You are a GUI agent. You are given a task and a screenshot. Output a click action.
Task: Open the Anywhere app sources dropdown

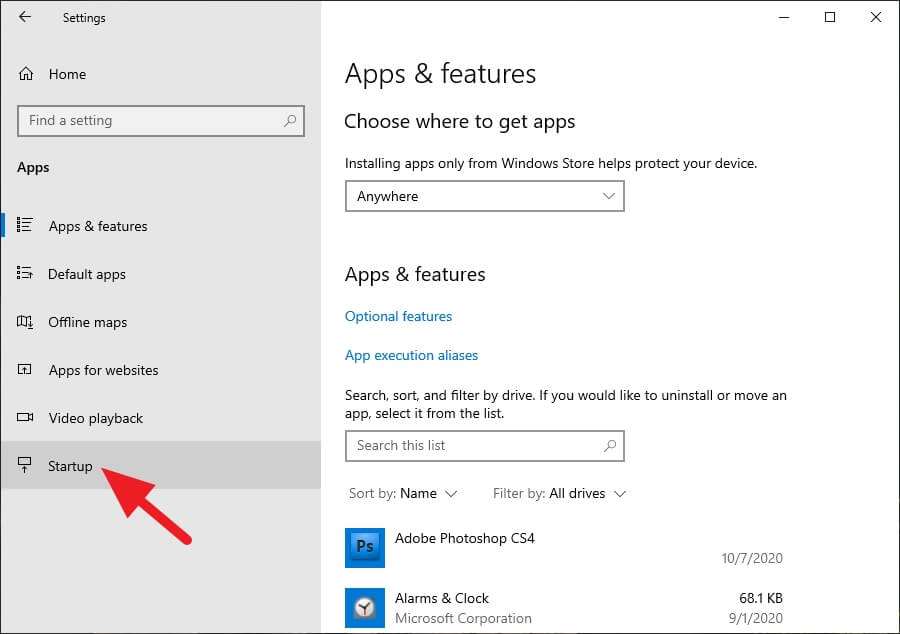[x=484, y=196]
